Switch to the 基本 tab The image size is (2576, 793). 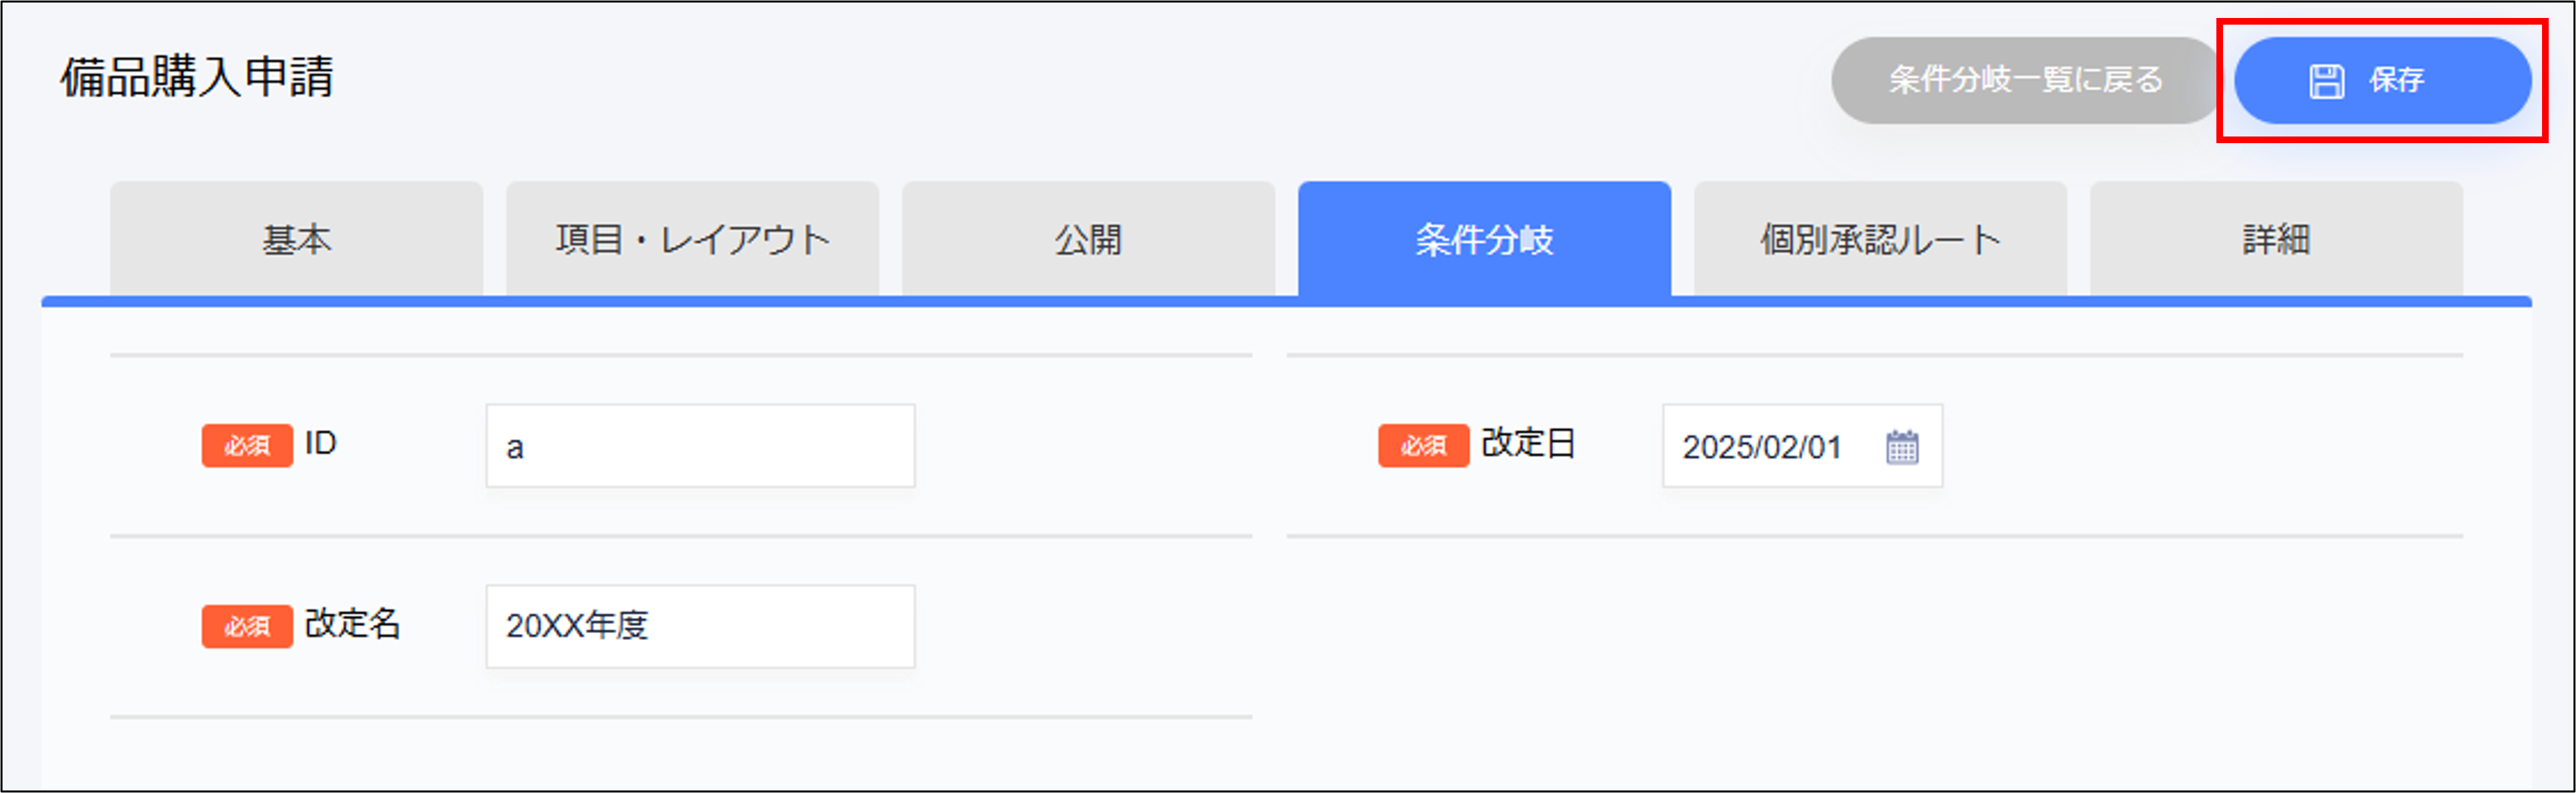click(296, 240)
